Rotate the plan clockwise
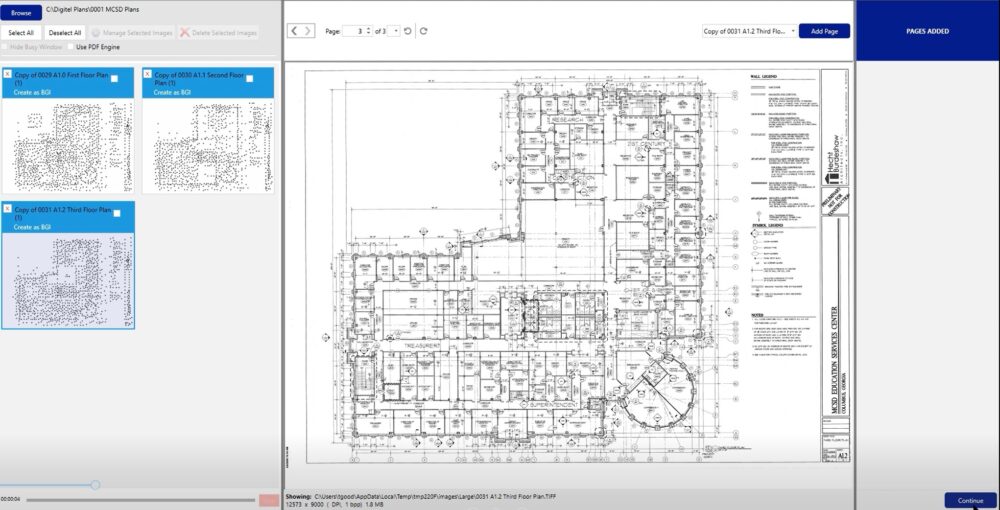 [424, 31]
